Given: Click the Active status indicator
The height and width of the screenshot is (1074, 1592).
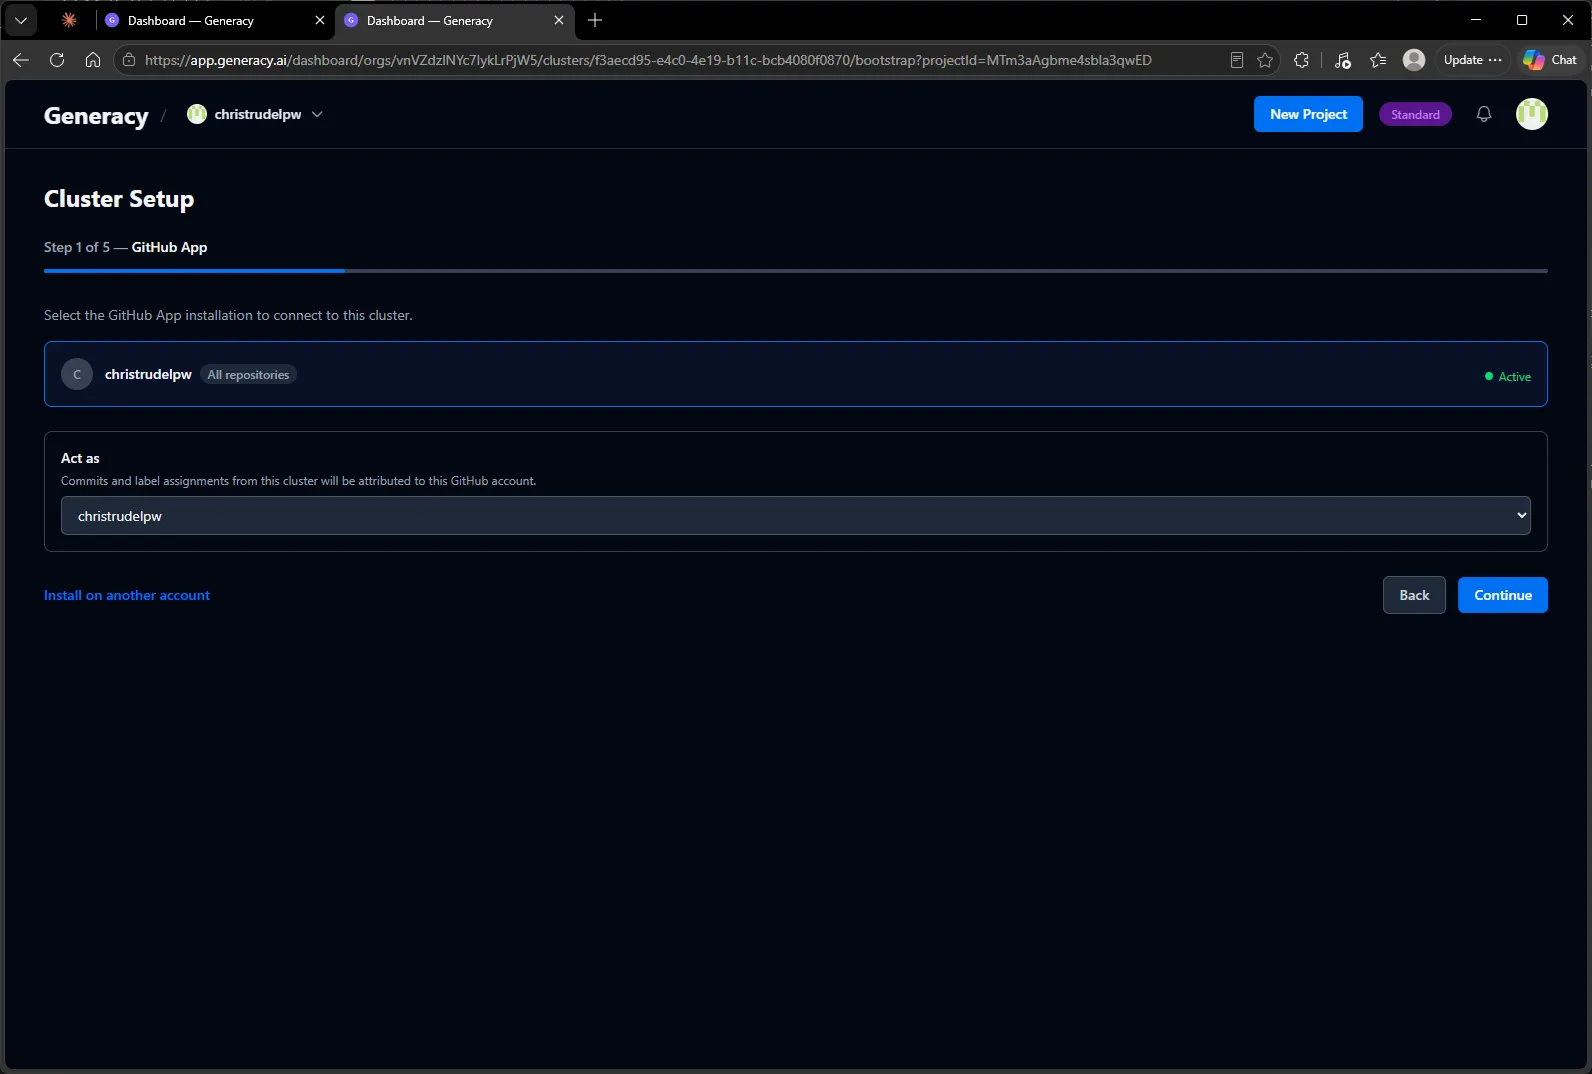Looking at the screenshot, I should (x=1508, y=376).
